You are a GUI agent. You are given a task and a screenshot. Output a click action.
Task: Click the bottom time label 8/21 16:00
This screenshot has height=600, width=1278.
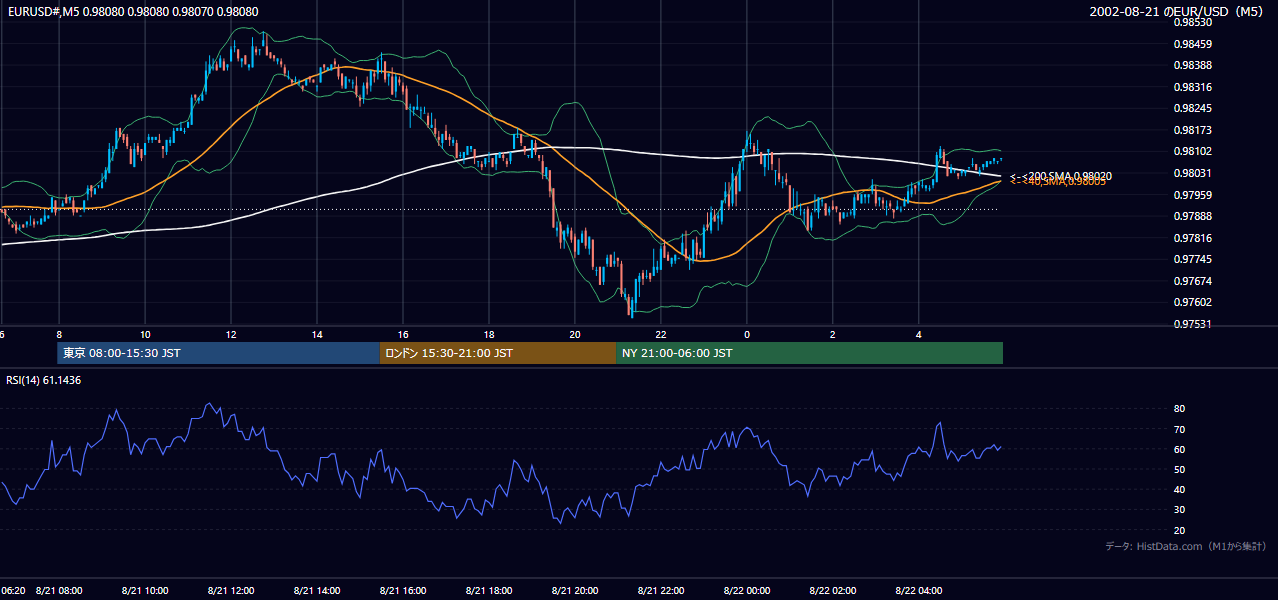pos(403,591)
